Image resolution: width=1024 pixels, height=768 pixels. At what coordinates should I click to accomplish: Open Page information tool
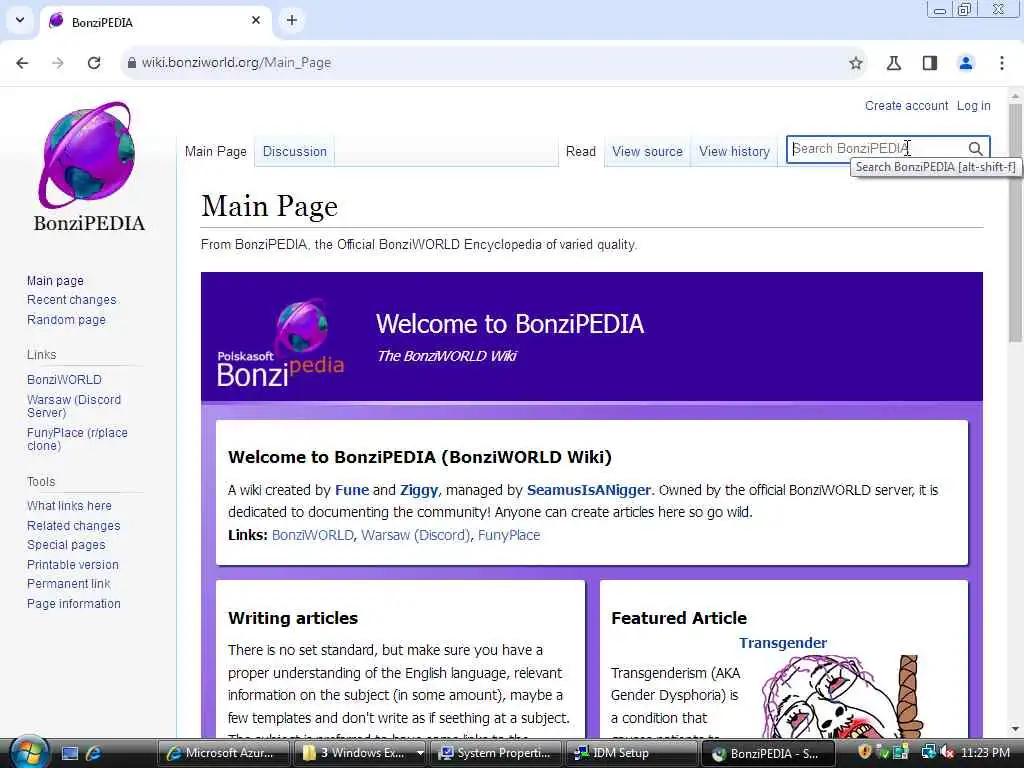point(74,603)
